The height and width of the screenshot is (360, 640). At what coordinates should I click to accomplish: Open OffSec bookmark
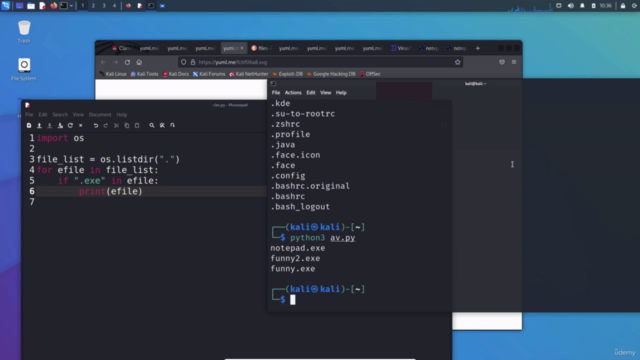(370, 74)
